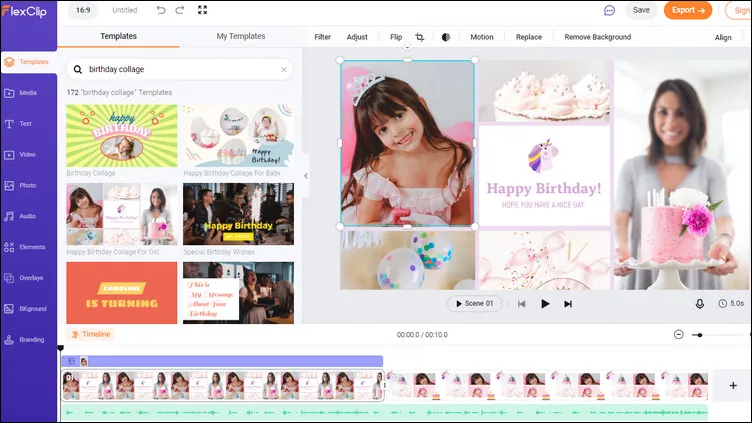Click the green audio waveform track
The width and height of the screenshot is (752, 423).
[x=385, y=412]
